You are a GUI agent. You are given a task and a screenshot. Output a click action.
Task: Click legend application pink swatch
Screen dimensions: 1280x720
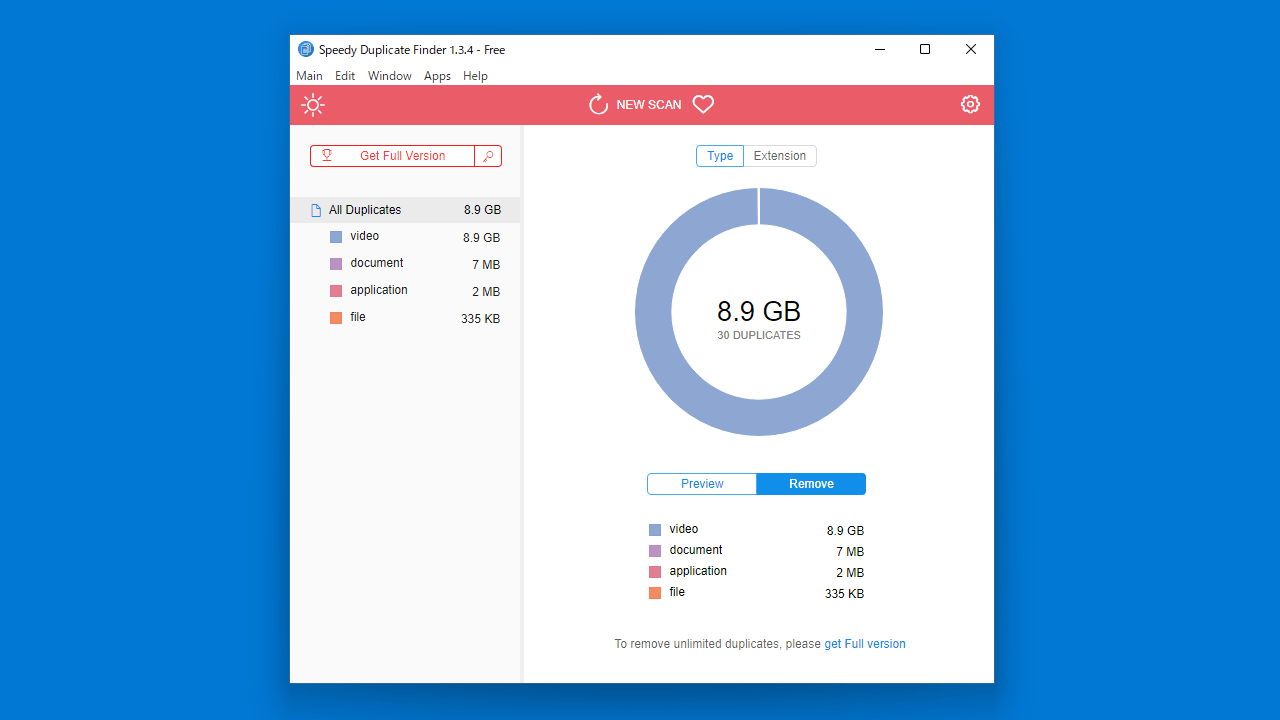click(x=655, y=572)
